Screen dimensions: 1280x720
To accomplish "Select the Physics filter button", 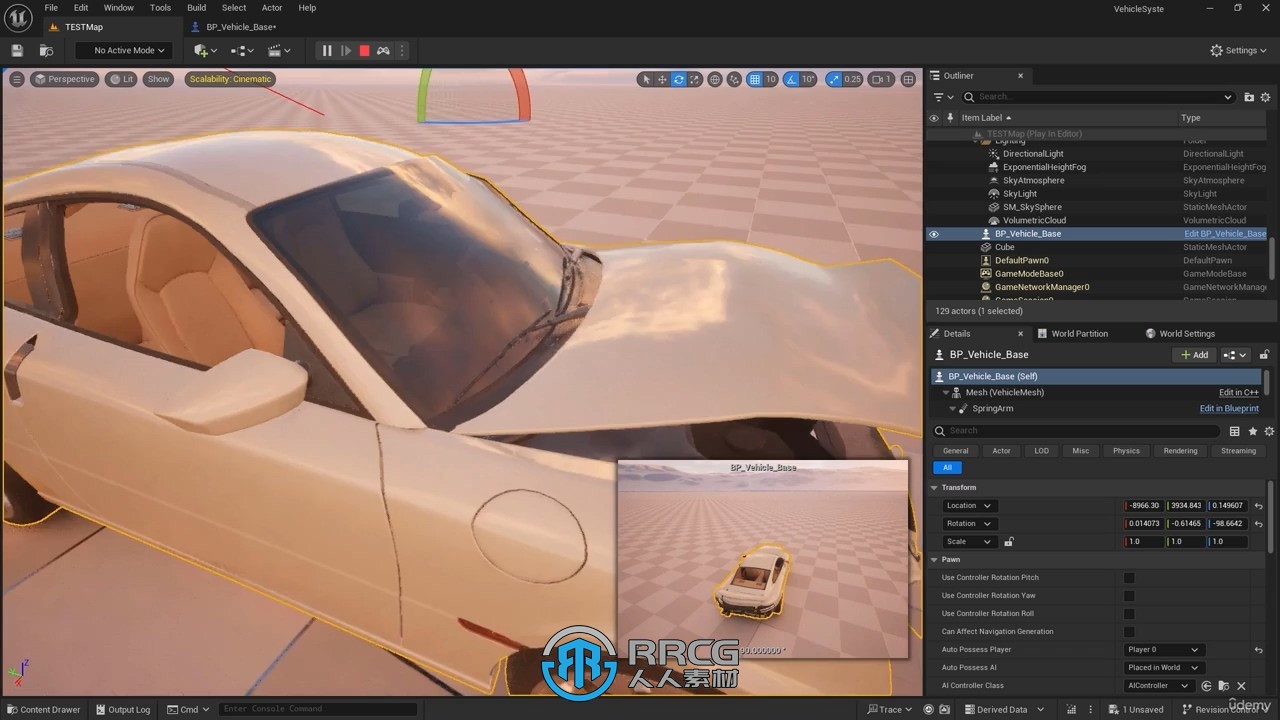I will point(1126,451).
